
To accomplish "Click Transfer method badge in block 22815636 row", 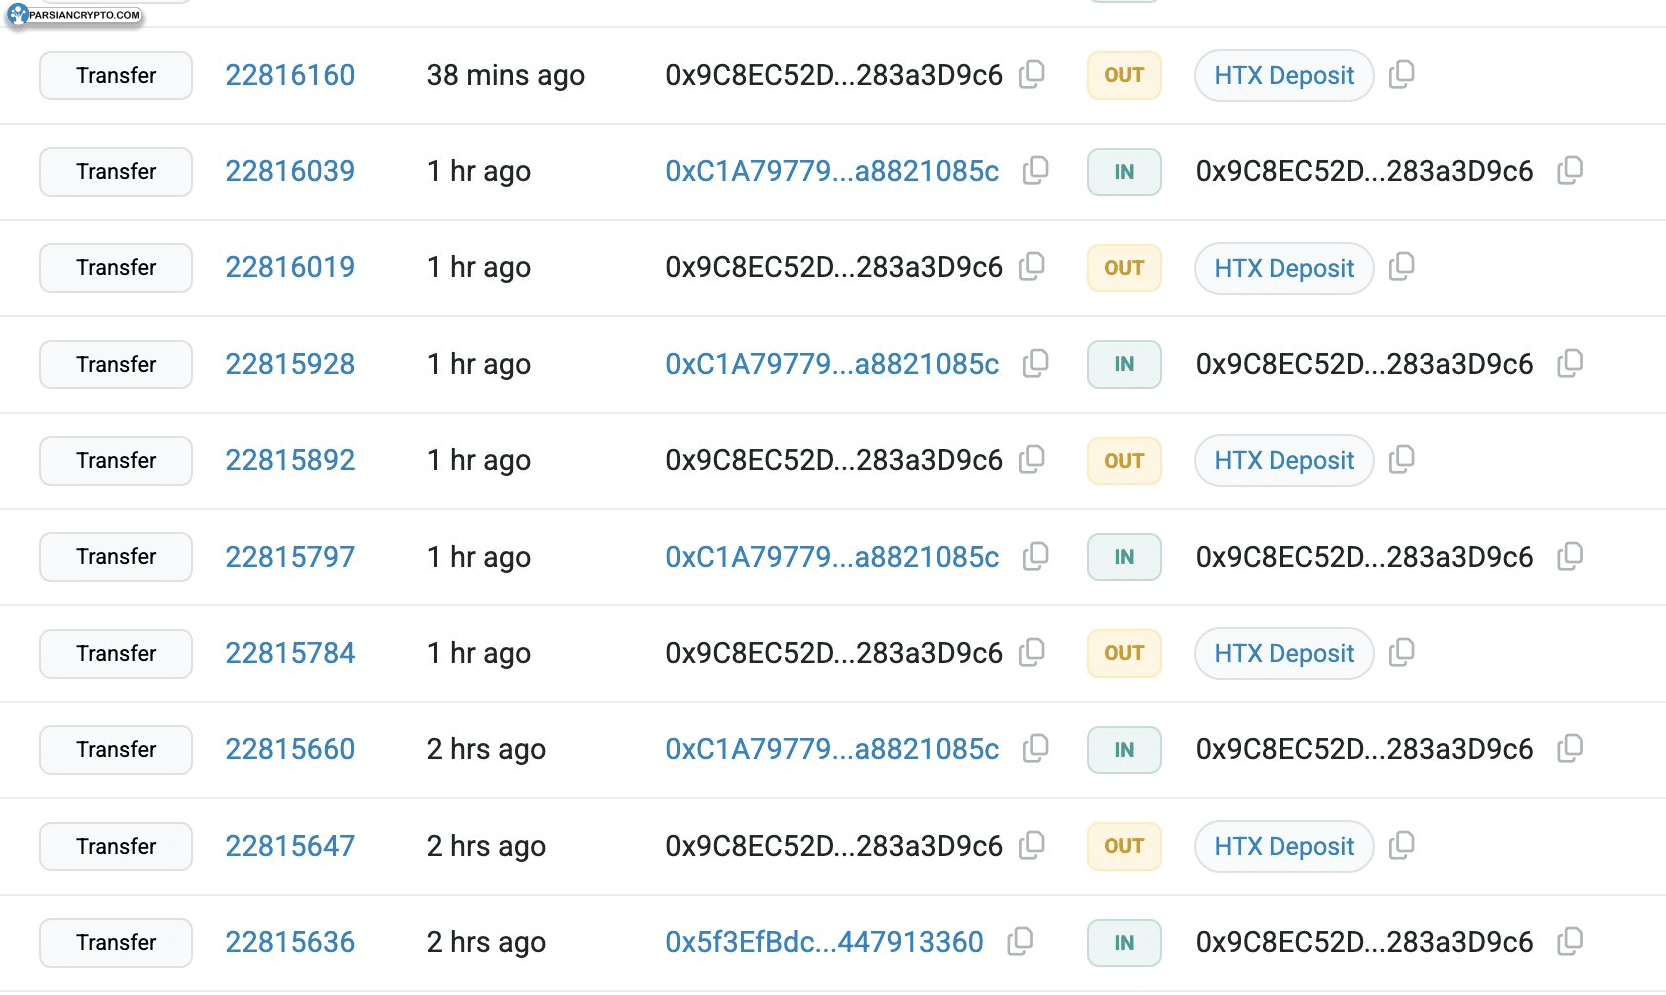I will click(x=116, y=942).
